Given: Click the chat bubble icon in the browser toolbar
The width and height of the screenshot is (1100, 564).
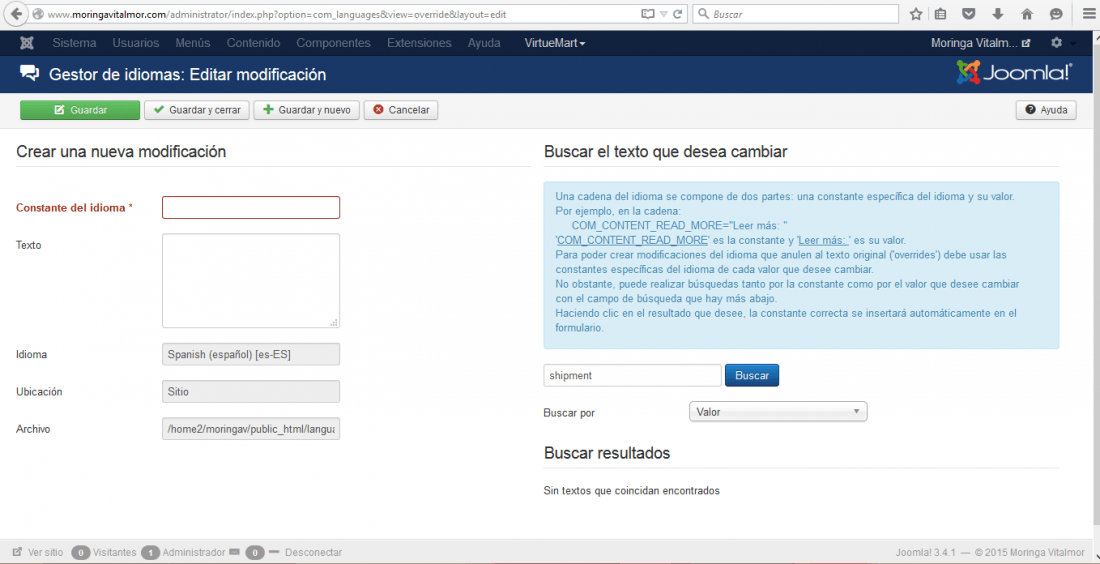Looking at the screenshot, I should click(1056, 14).
